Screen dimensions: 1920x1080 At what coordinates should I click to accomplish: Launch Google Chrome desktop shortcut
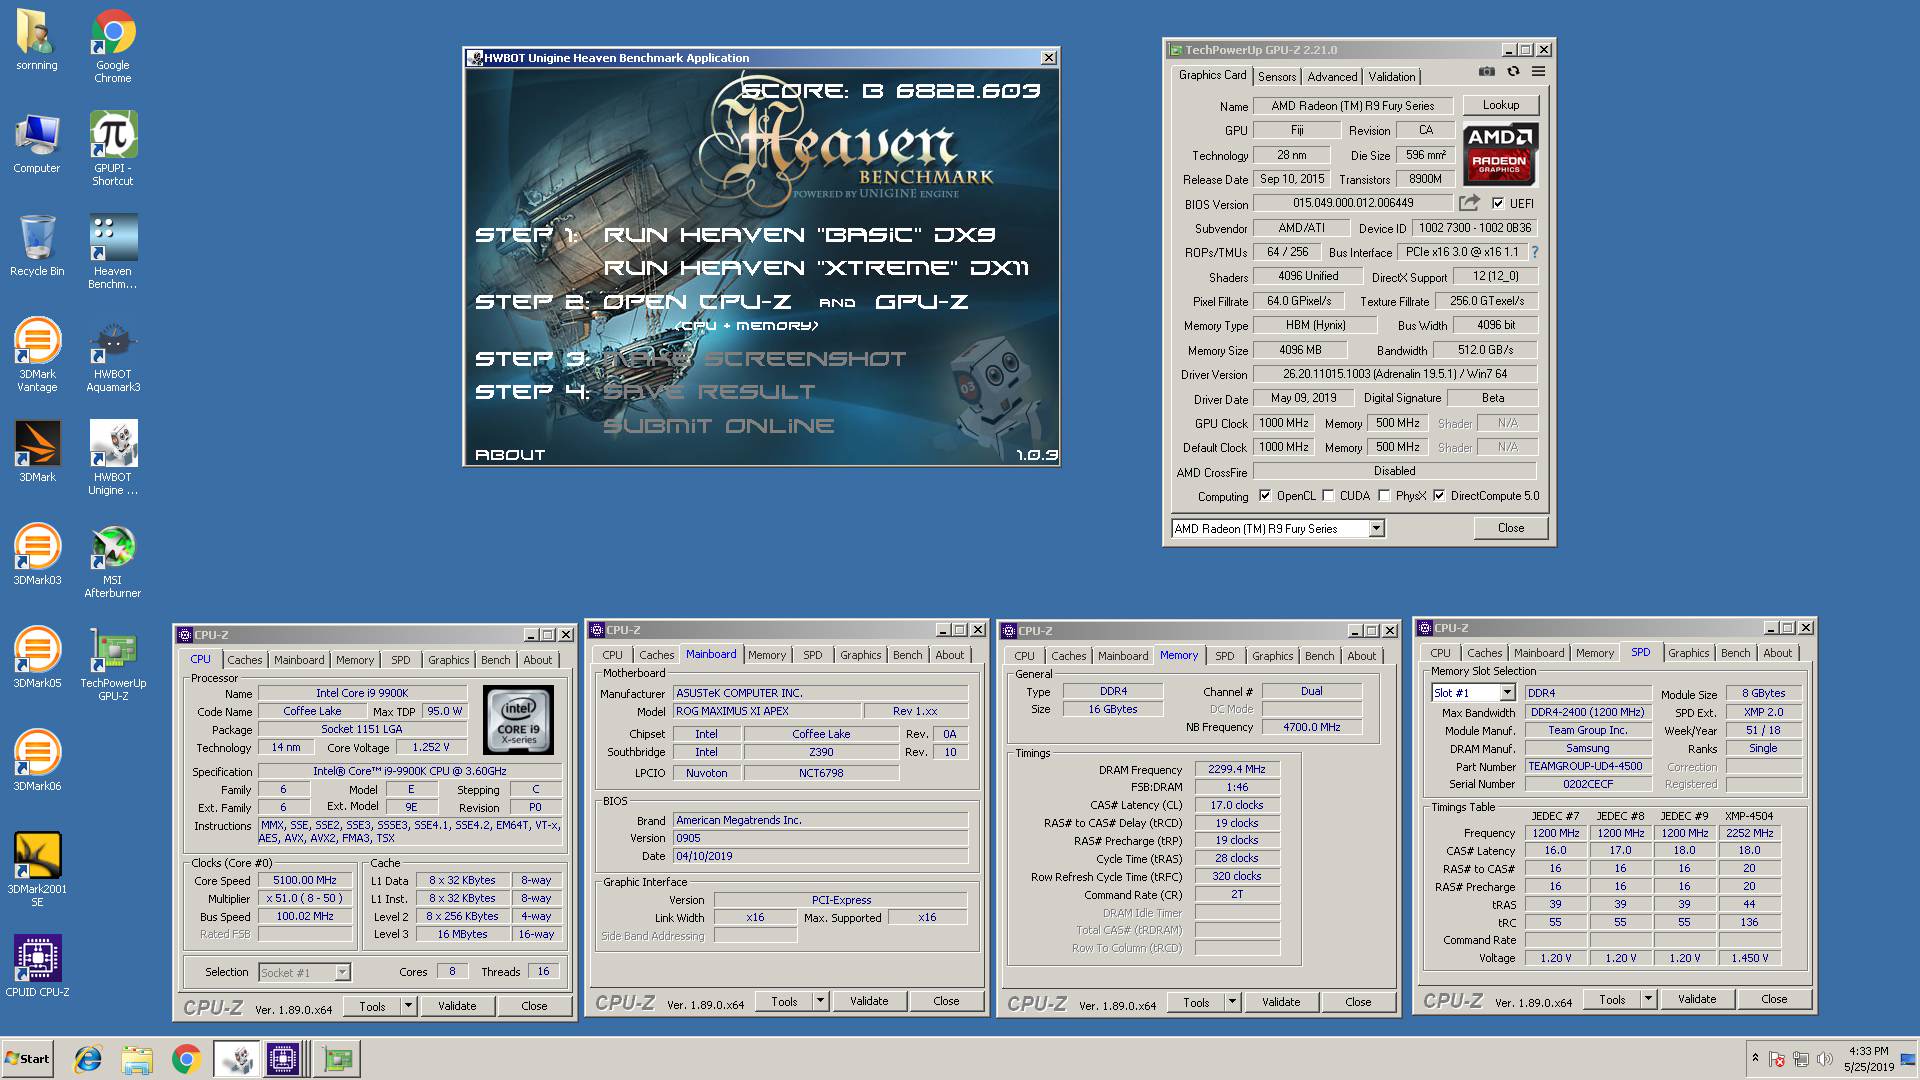(x=113, y=46)
